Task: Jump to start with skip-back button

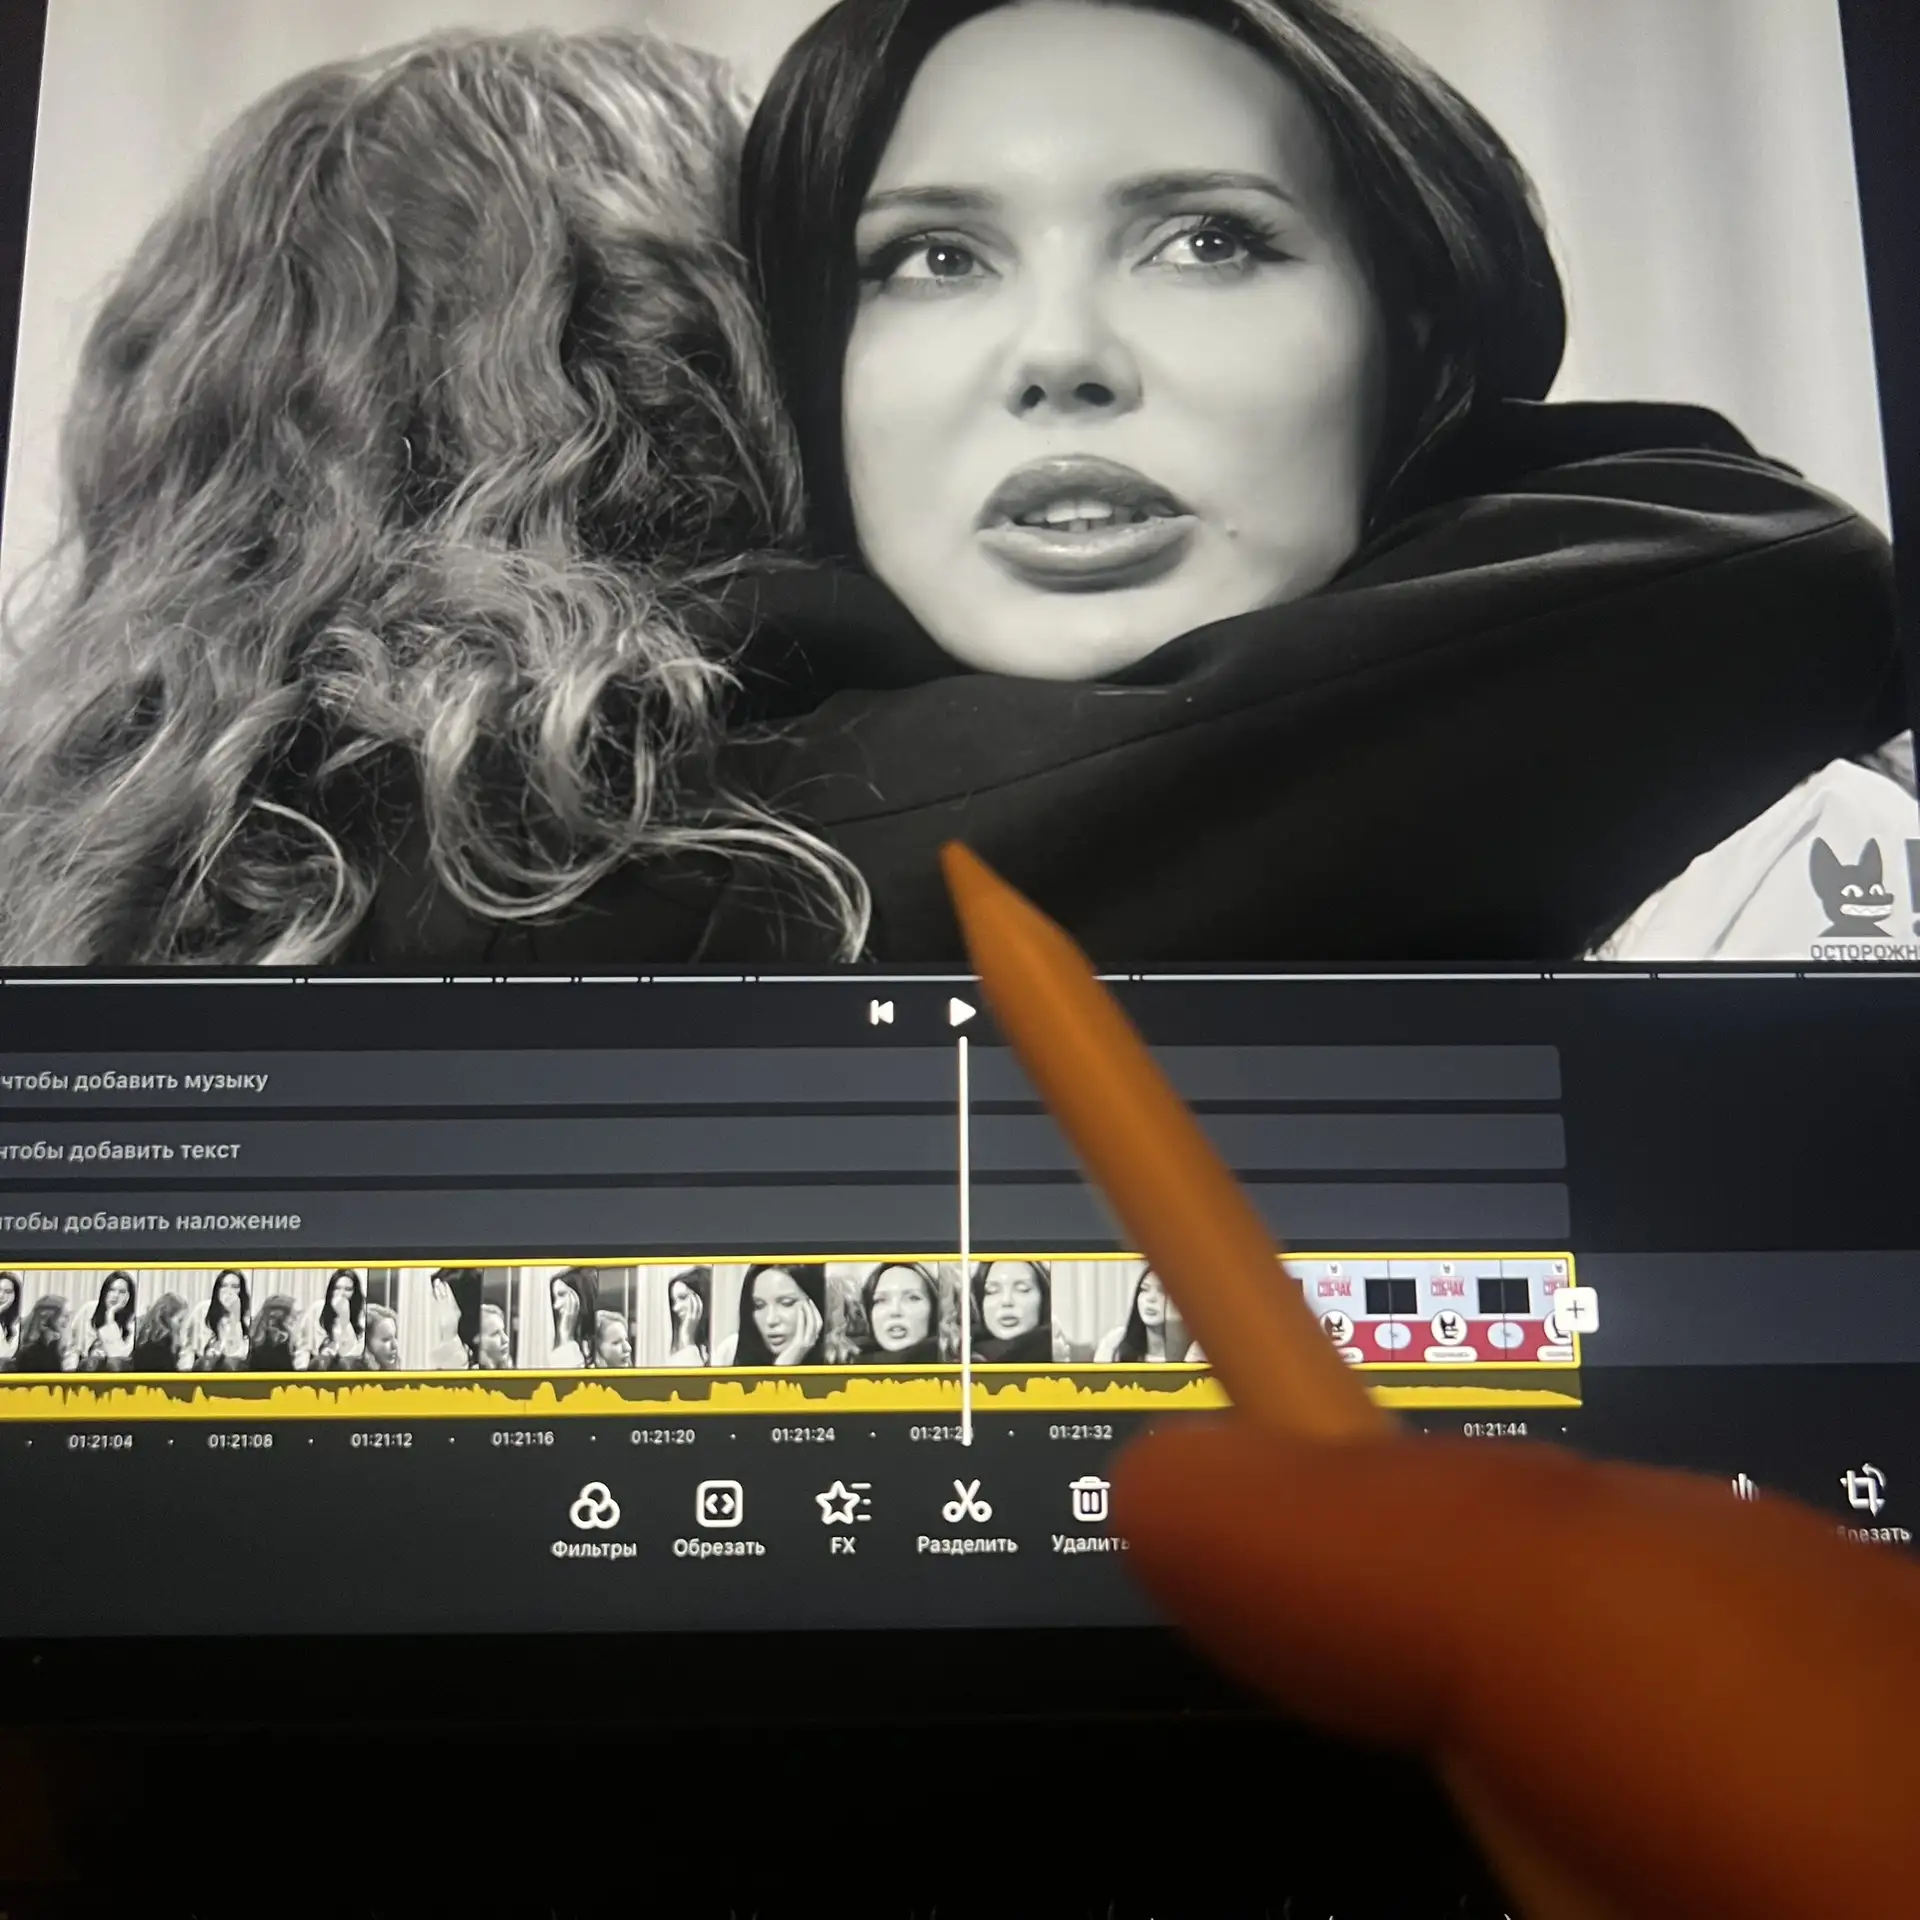Action: point(881,1013)
